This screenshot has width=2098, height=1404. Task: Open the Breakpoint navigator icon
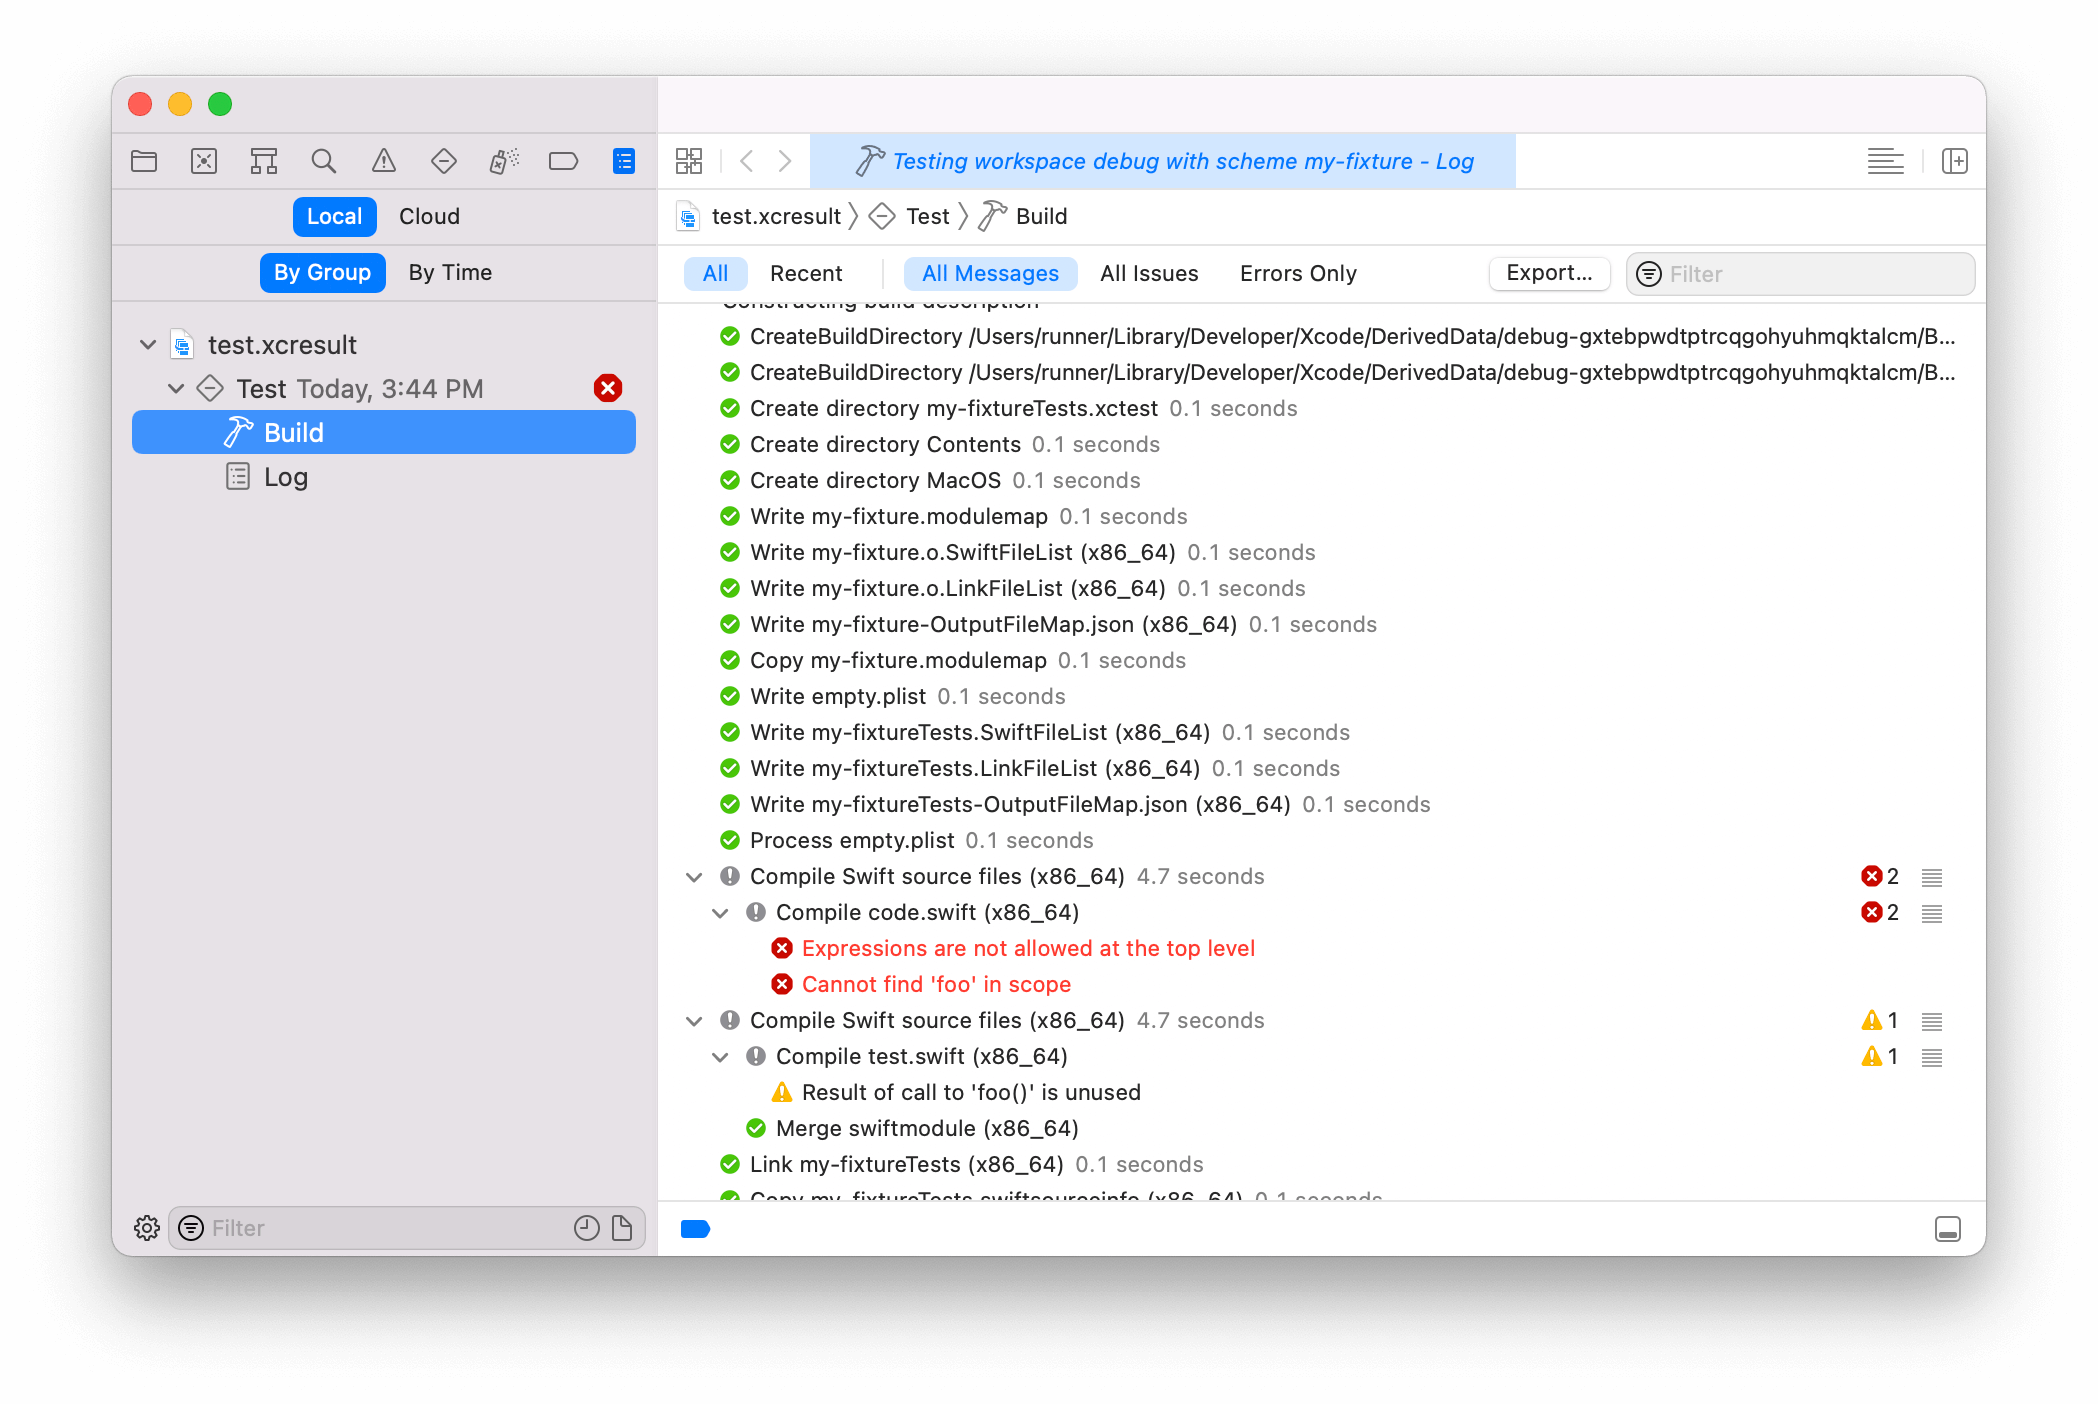coord(563,161)
